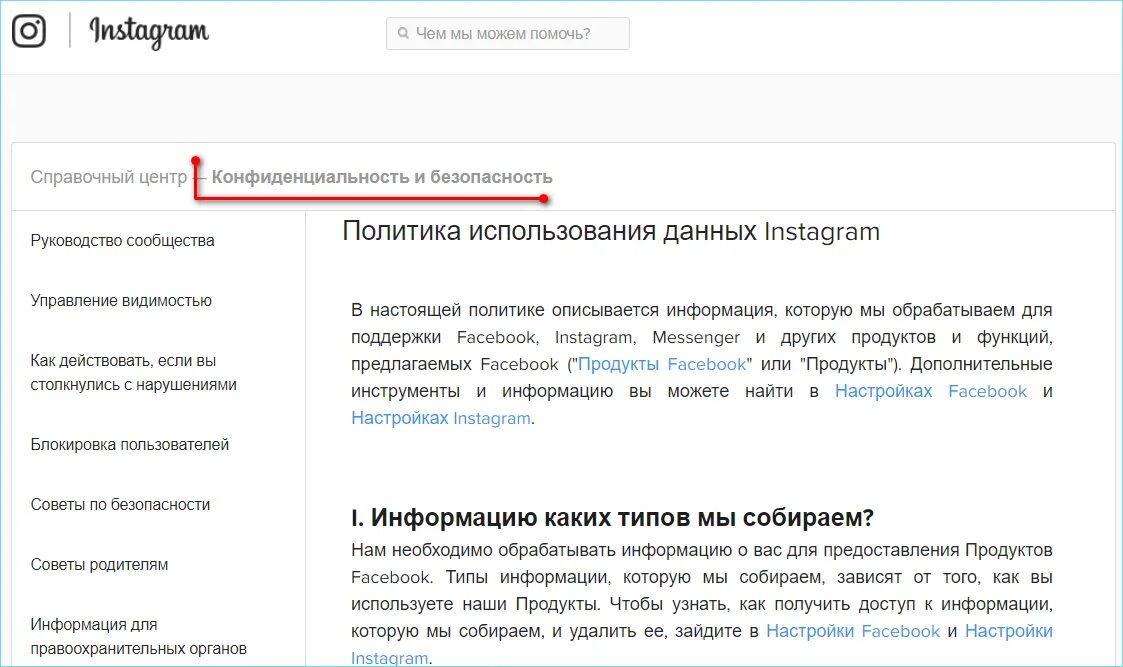Open the 'Справочный центр' breadcrumb link
The width and height of the screenshot is (1123, 667).
108,177
